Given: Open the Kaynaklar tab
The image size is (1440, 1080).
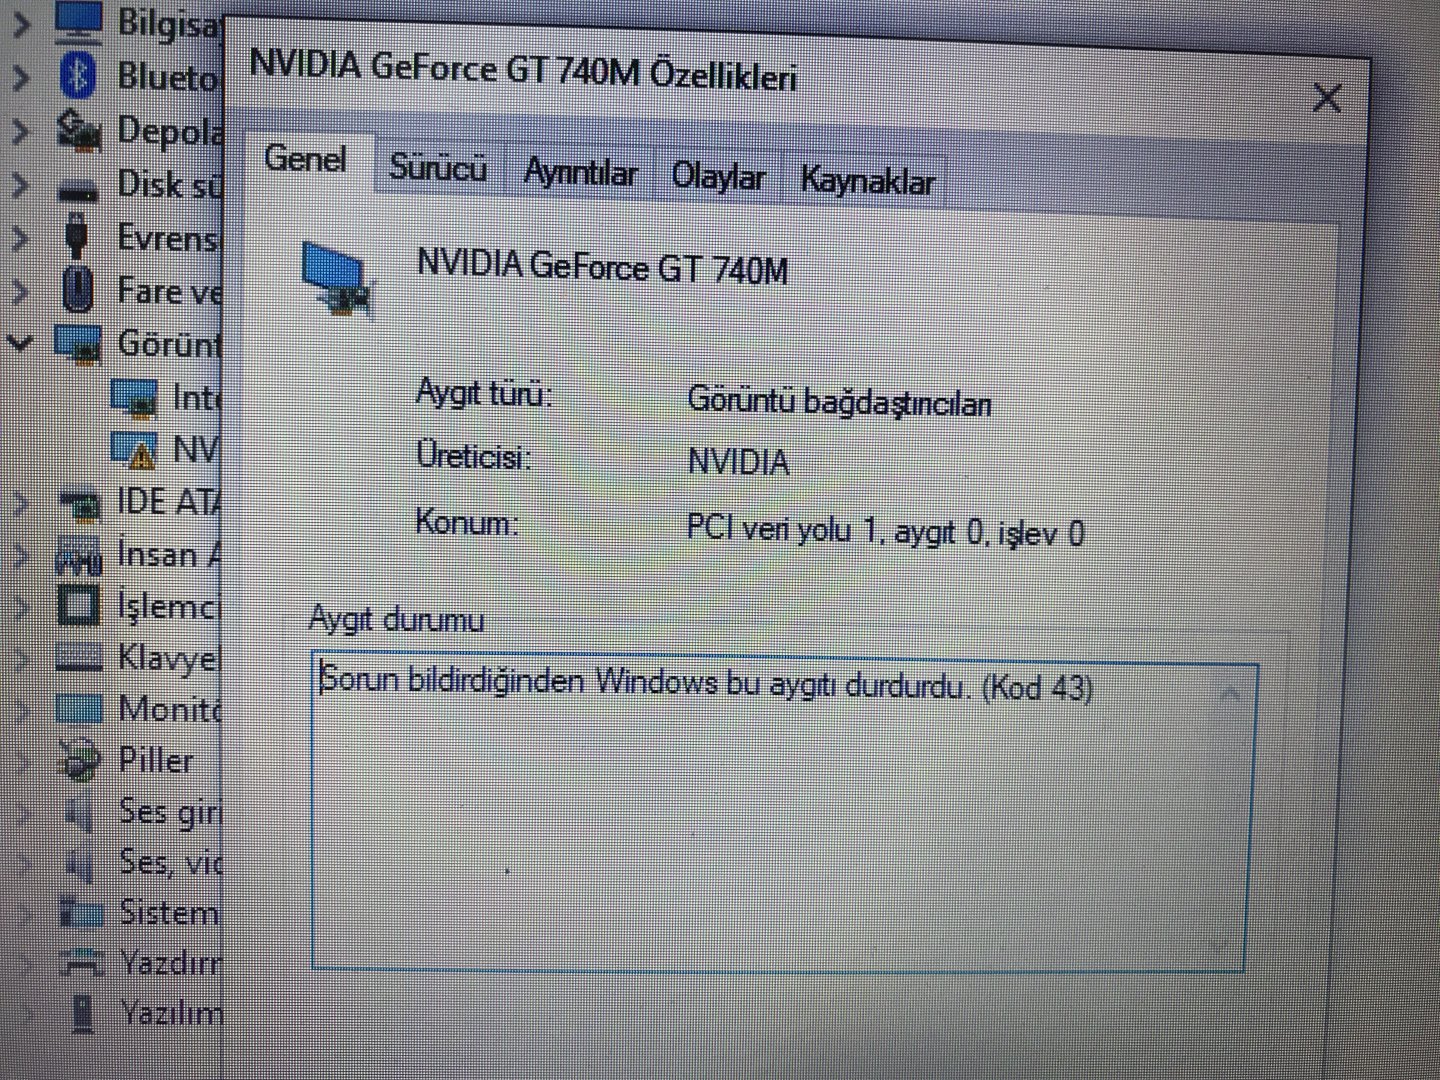Looking at the screenshot, I should pos(867,182).
